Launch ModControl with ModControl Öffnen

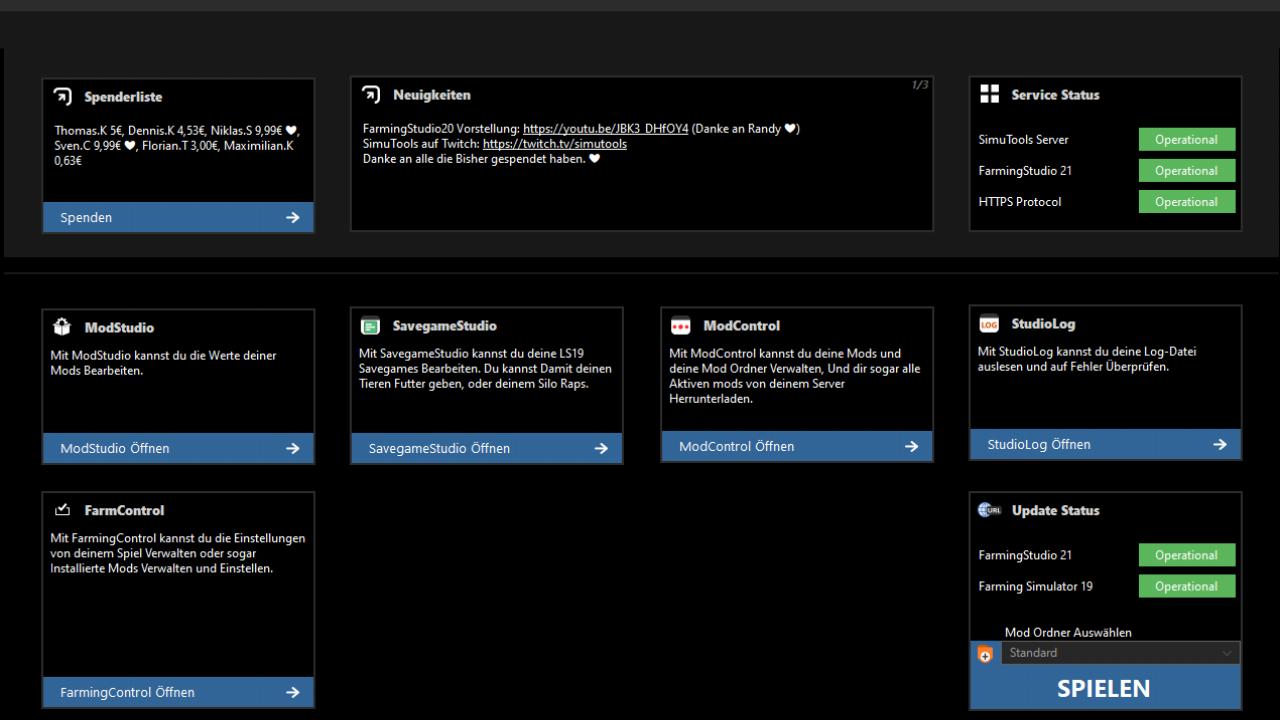pos(797,446)
